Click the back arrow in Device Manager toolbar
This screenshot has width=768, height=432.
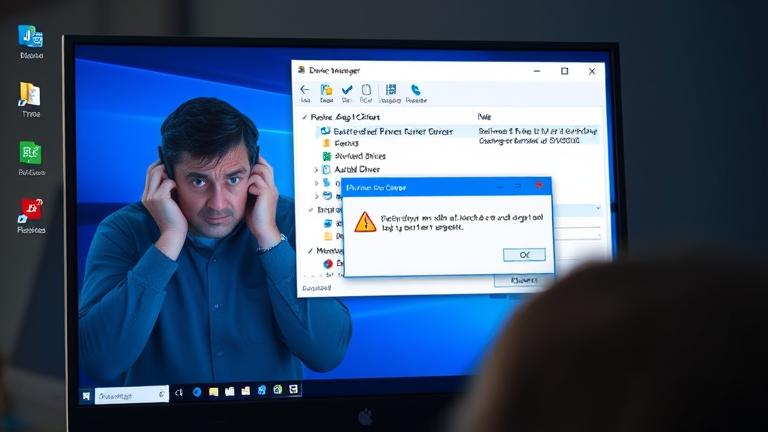click(x=305, y=90)
